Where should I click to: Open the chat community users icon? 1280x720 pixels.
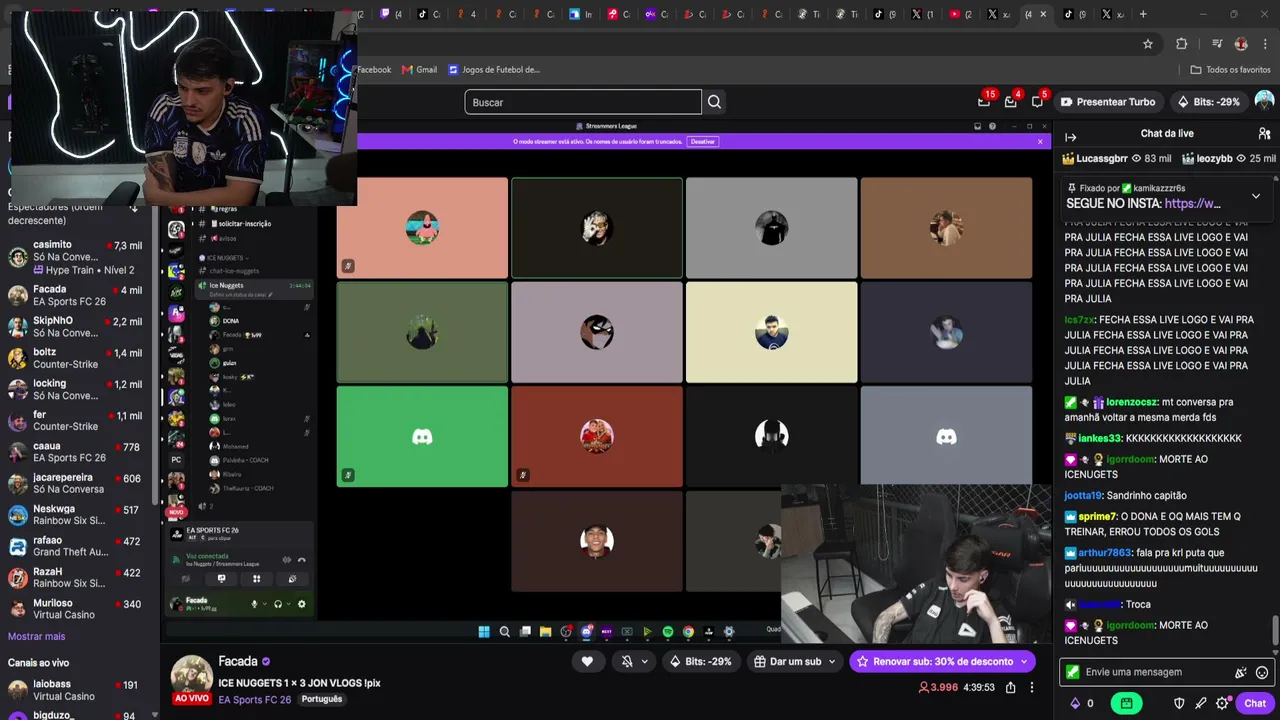coord(1264,133)
